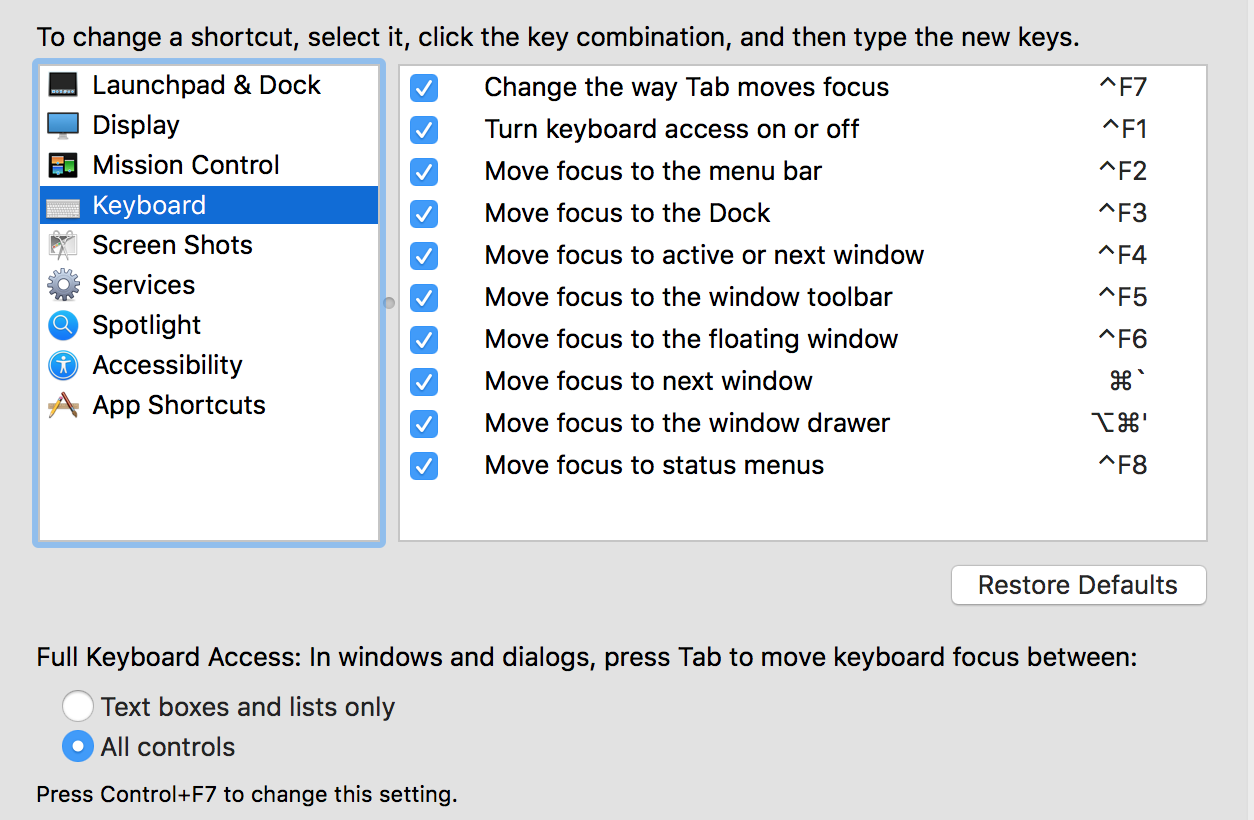The width and height of the screenshot is (1254, 820).
Task: Select the Launchpad & Dock icon
Action: click(63, 85)
